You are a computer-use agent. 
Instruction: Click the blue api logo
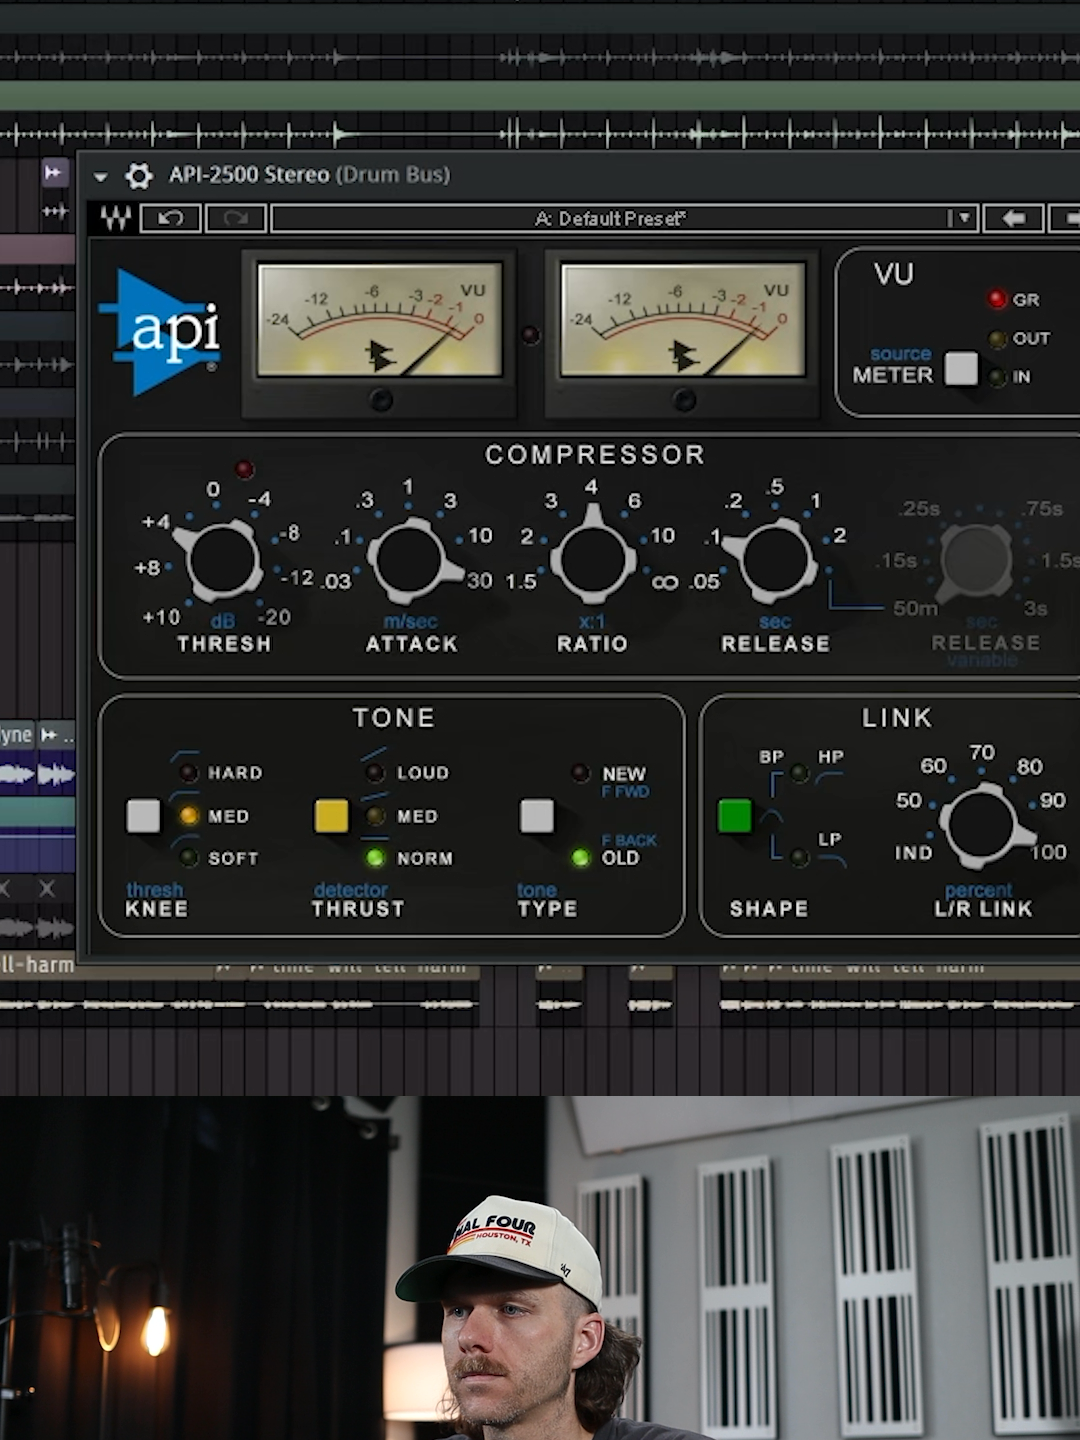162,332
